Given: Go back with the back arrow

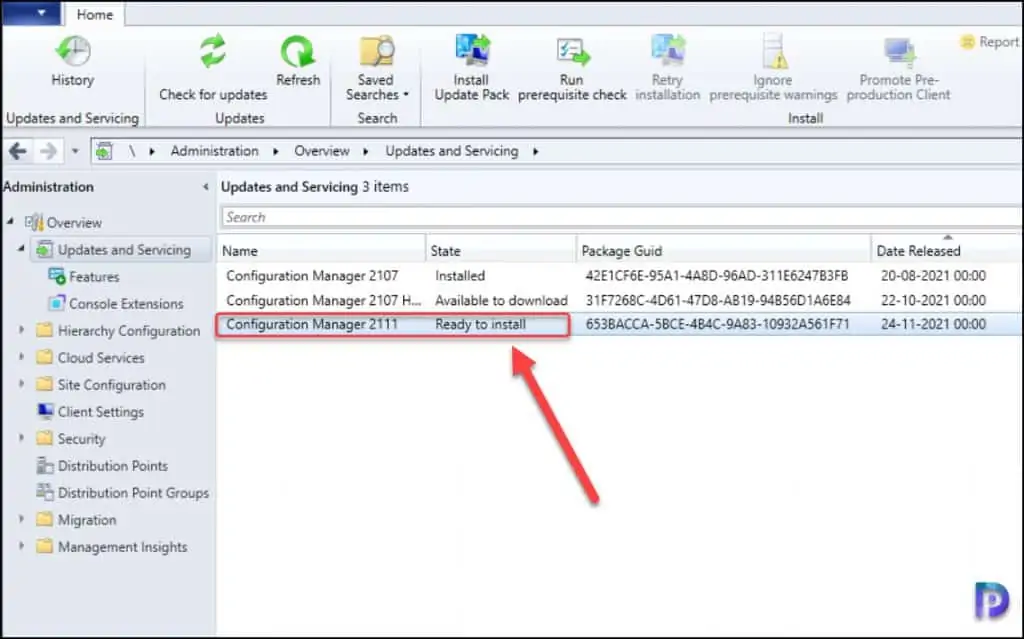Looking at the screenshot, I should (18, 152).
